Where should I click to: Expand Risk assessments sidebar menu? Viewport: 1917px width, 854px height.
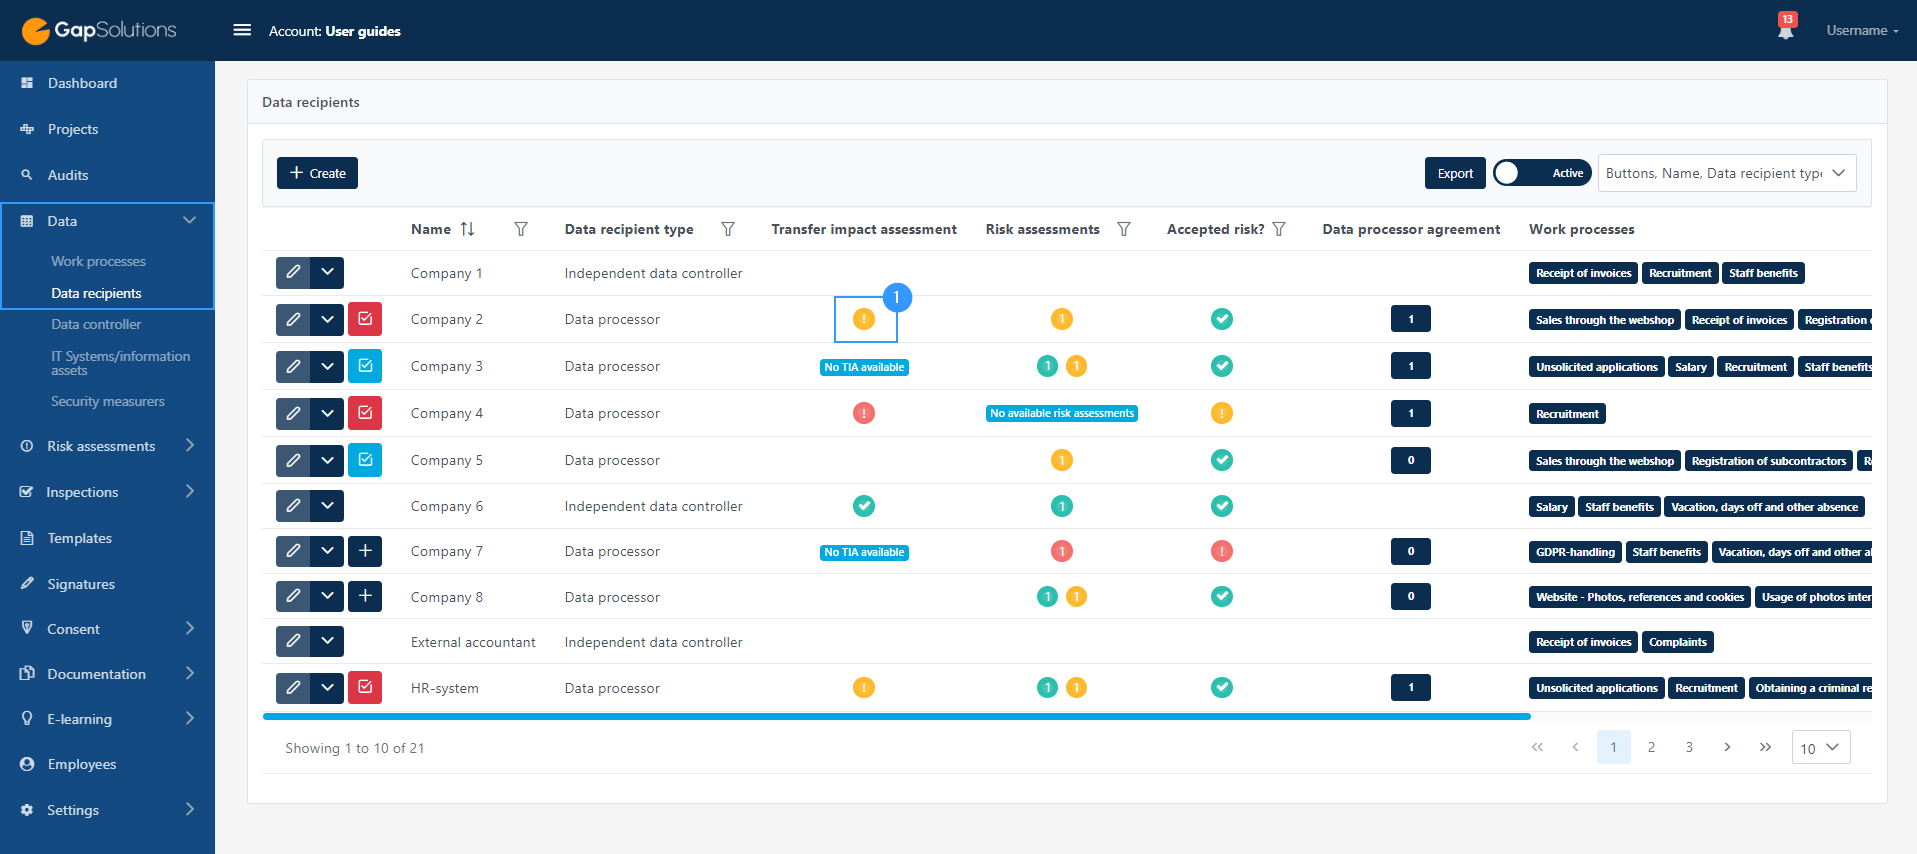189,446
